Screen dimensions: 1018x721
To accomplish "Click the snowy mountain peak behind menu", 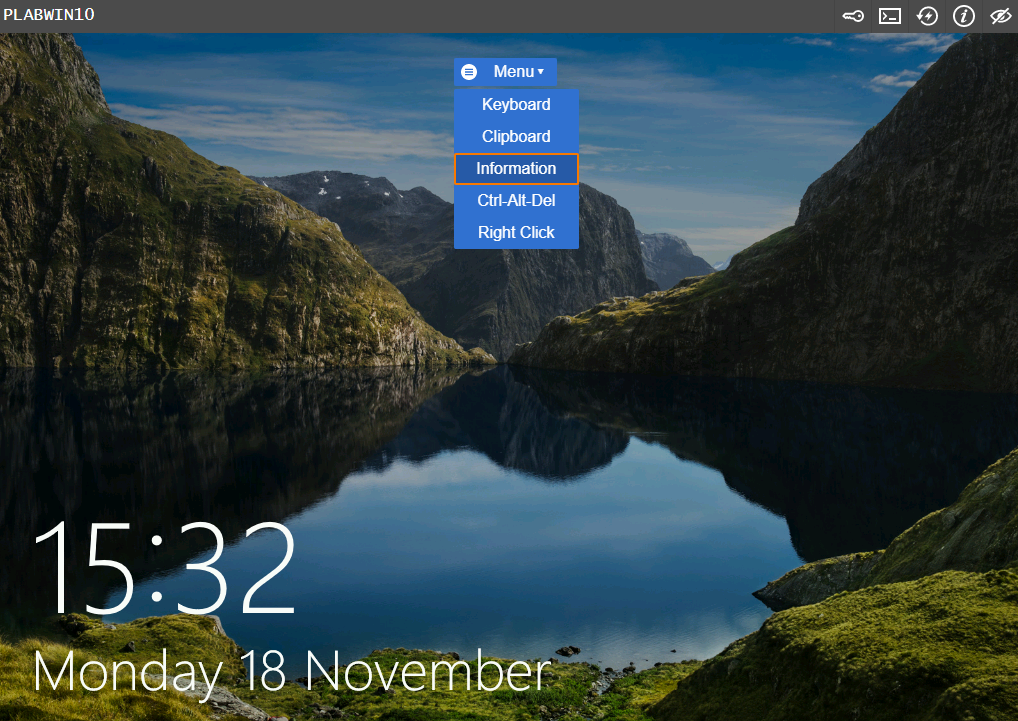I will [x=344, y=188].
